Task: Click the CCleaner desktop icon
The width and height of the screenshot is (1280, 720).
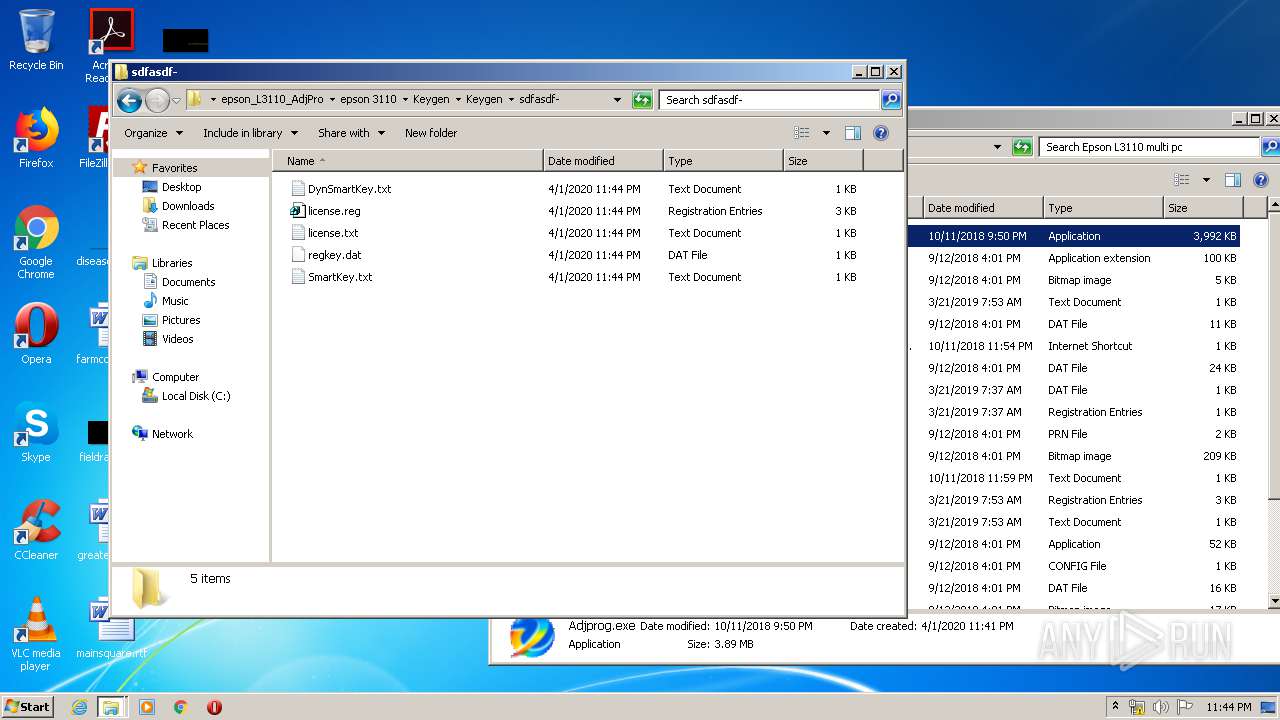Action: coord(36,530)
